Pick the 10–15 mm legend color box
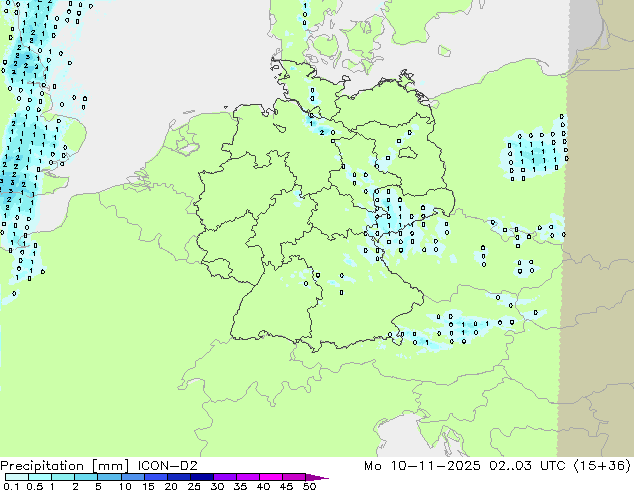This screenshot has height=490, width=634. (132, 477)
